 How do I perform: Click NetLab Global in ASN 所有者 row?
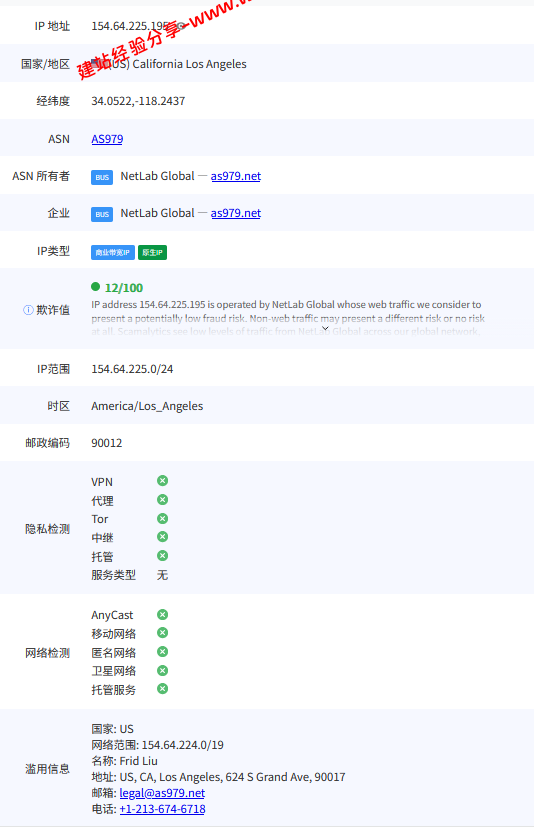pos(157,176)
